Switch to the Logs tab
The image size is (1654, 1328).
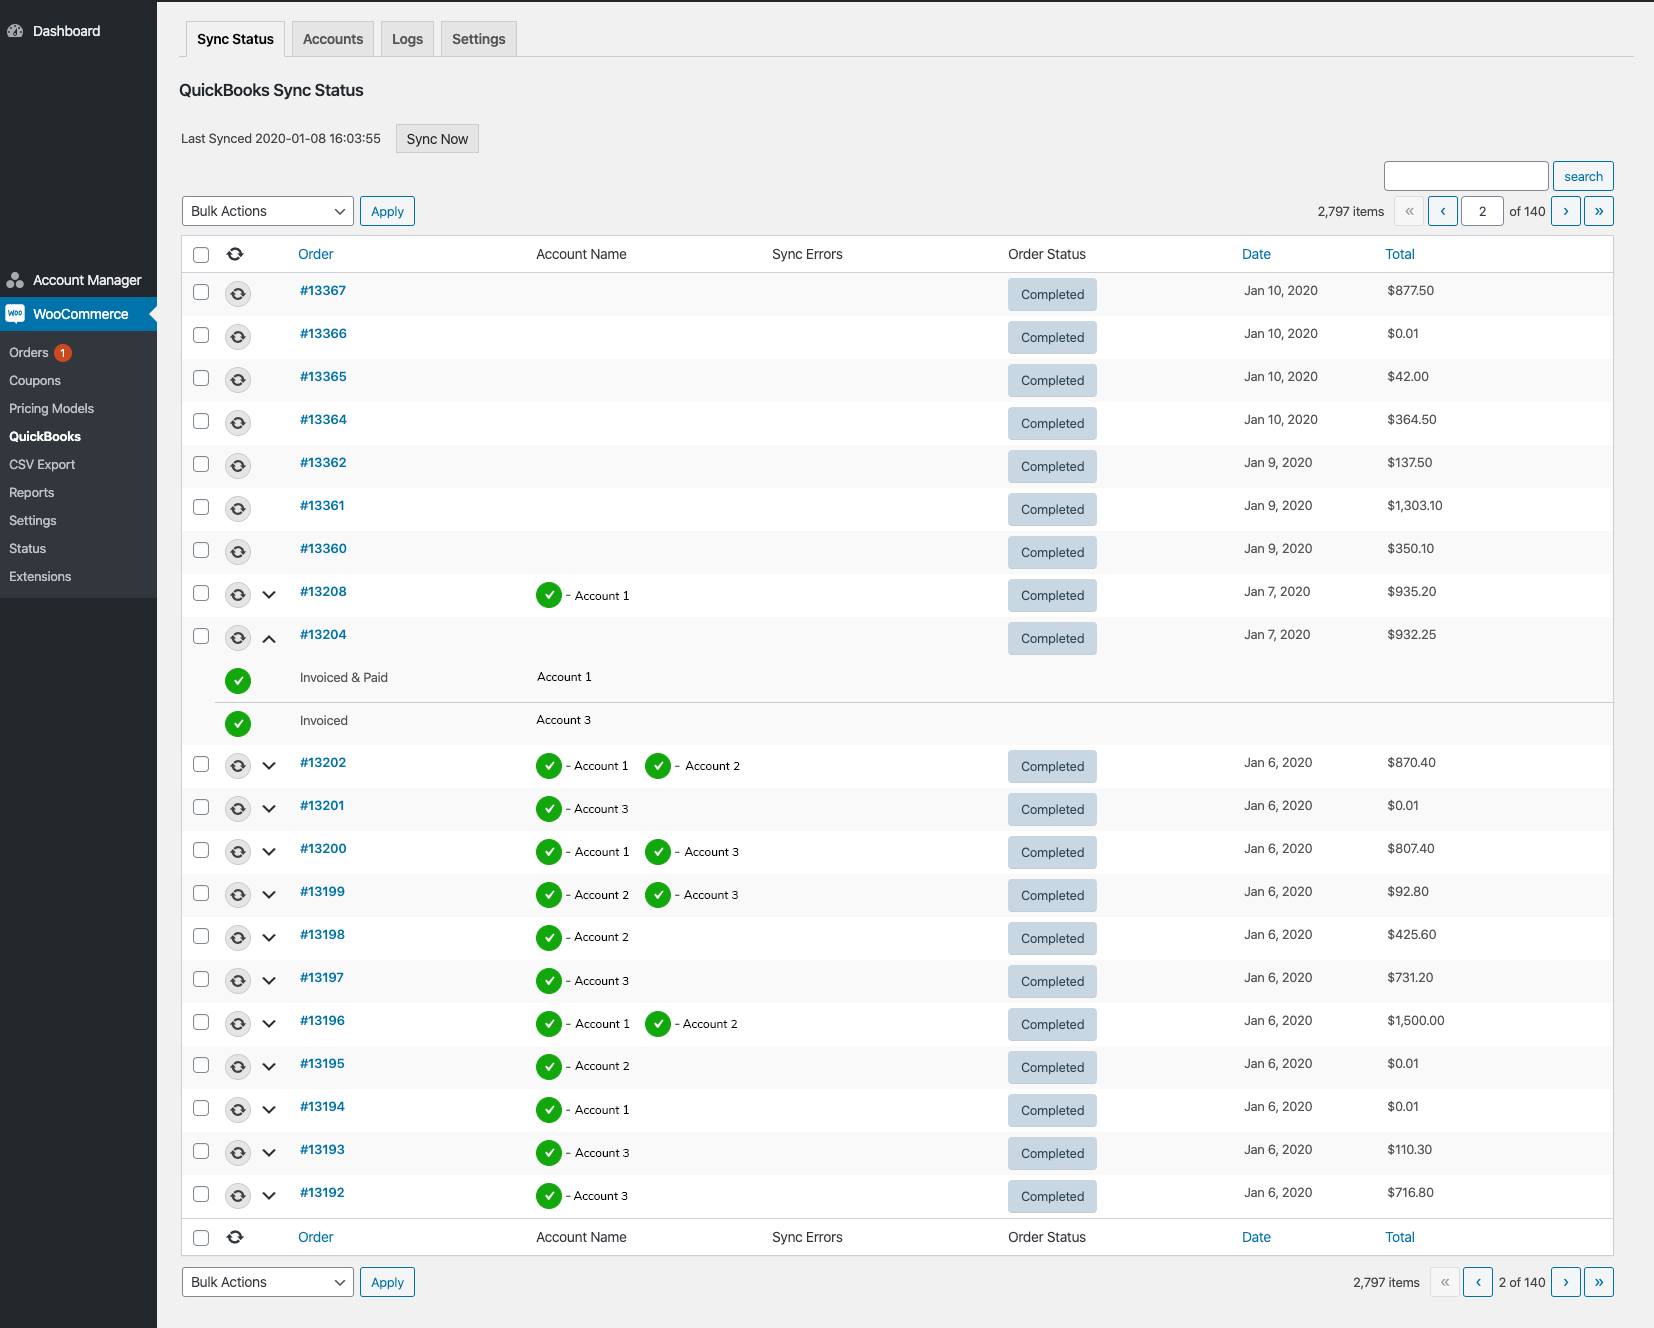pos(407,39)
